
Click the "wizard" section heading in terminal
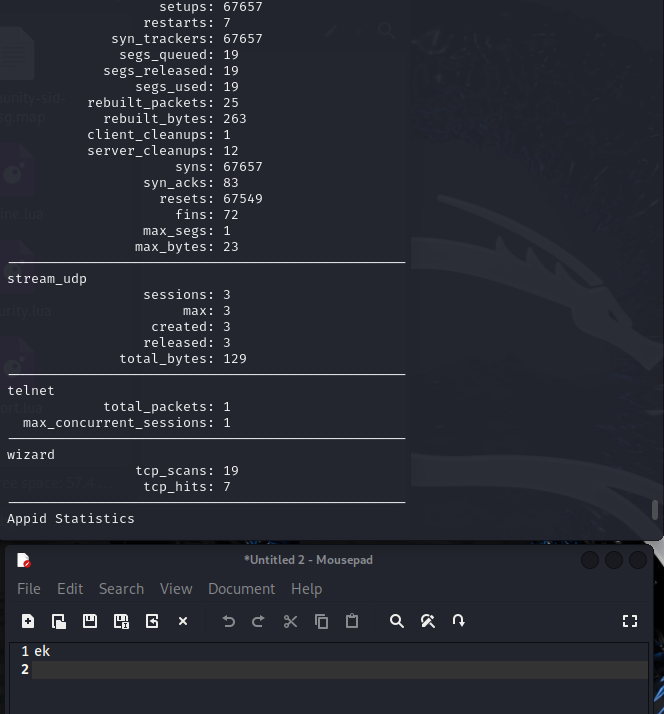(x=31, y=455)
